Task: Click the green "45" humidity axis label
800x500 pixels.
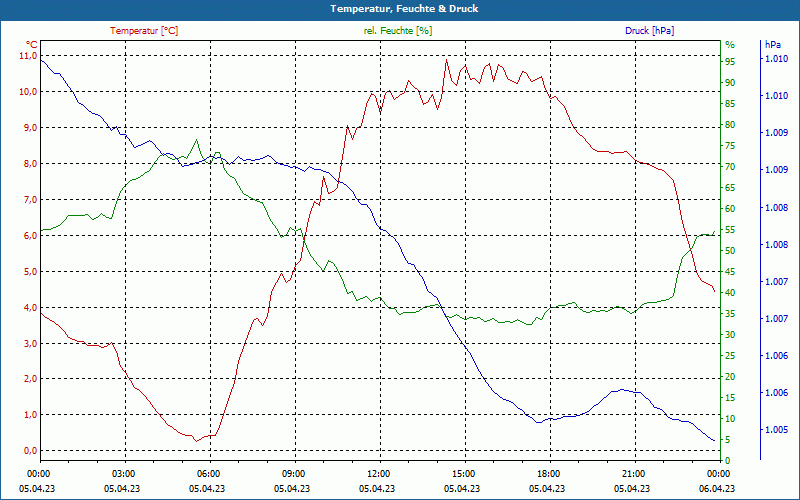Action: tap(730, 272)
